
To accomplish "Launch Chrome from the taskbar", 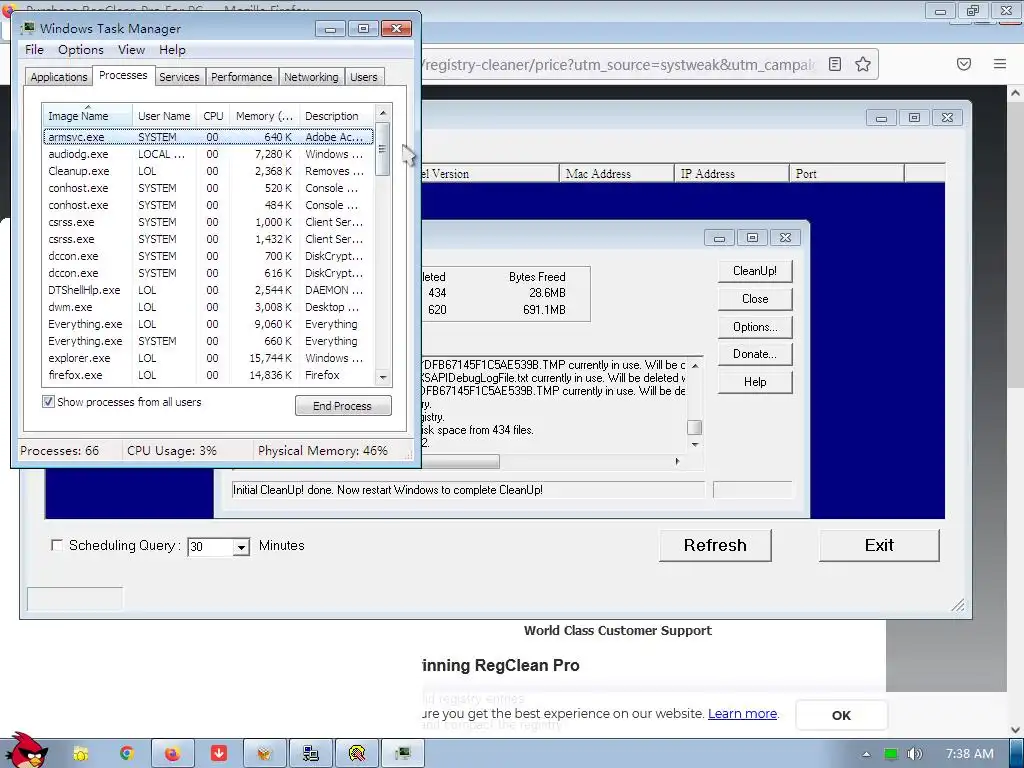I will click(127, 754).
